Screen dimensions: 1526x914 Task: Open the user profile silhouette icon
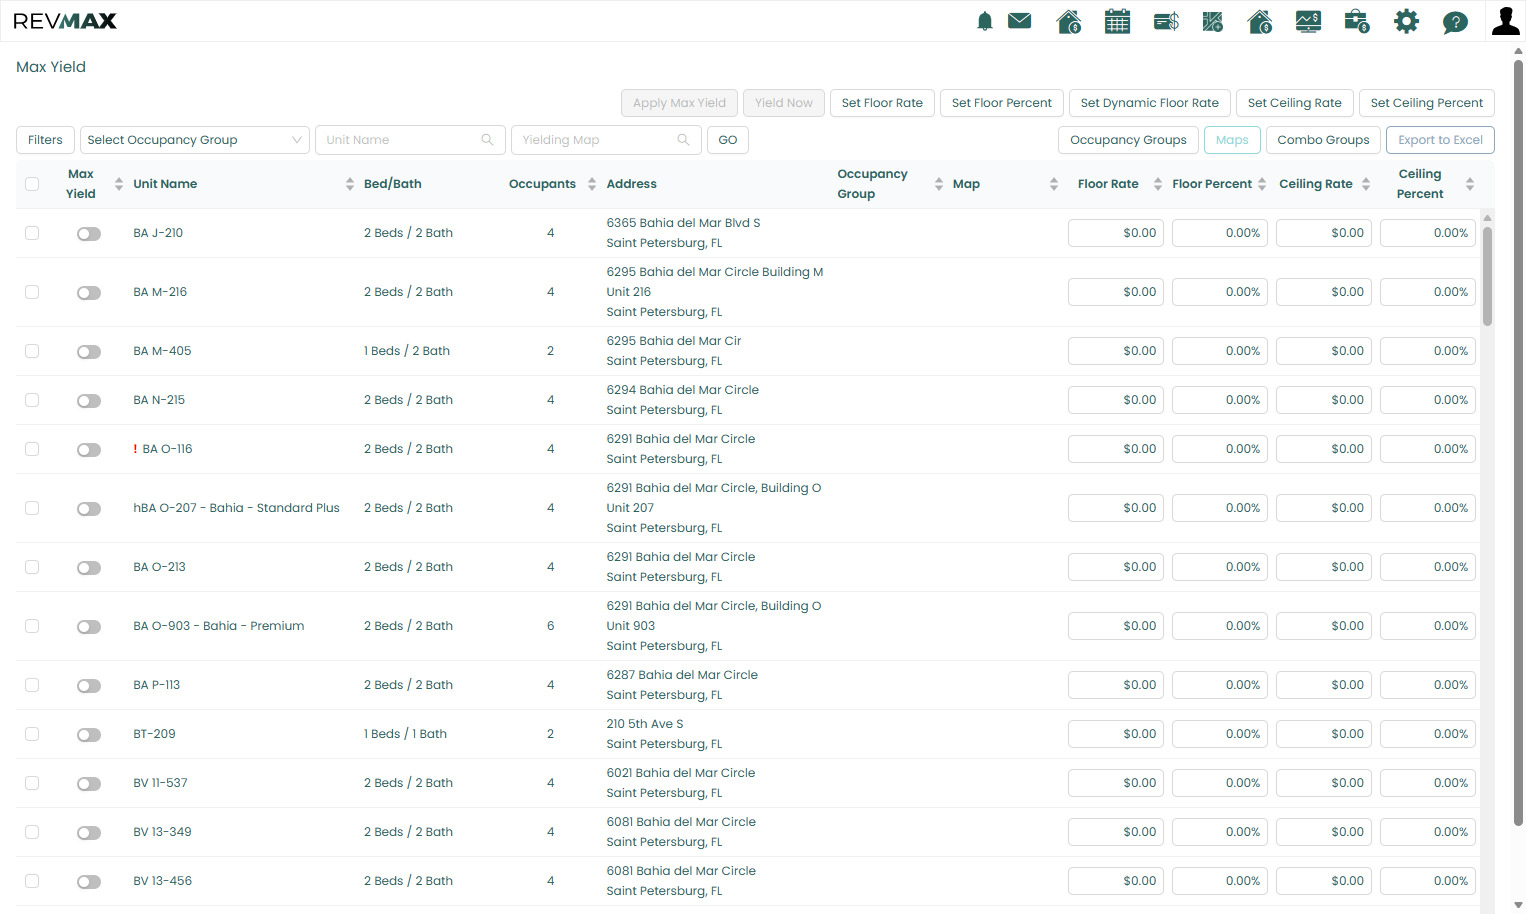[x=1505, y=21]
